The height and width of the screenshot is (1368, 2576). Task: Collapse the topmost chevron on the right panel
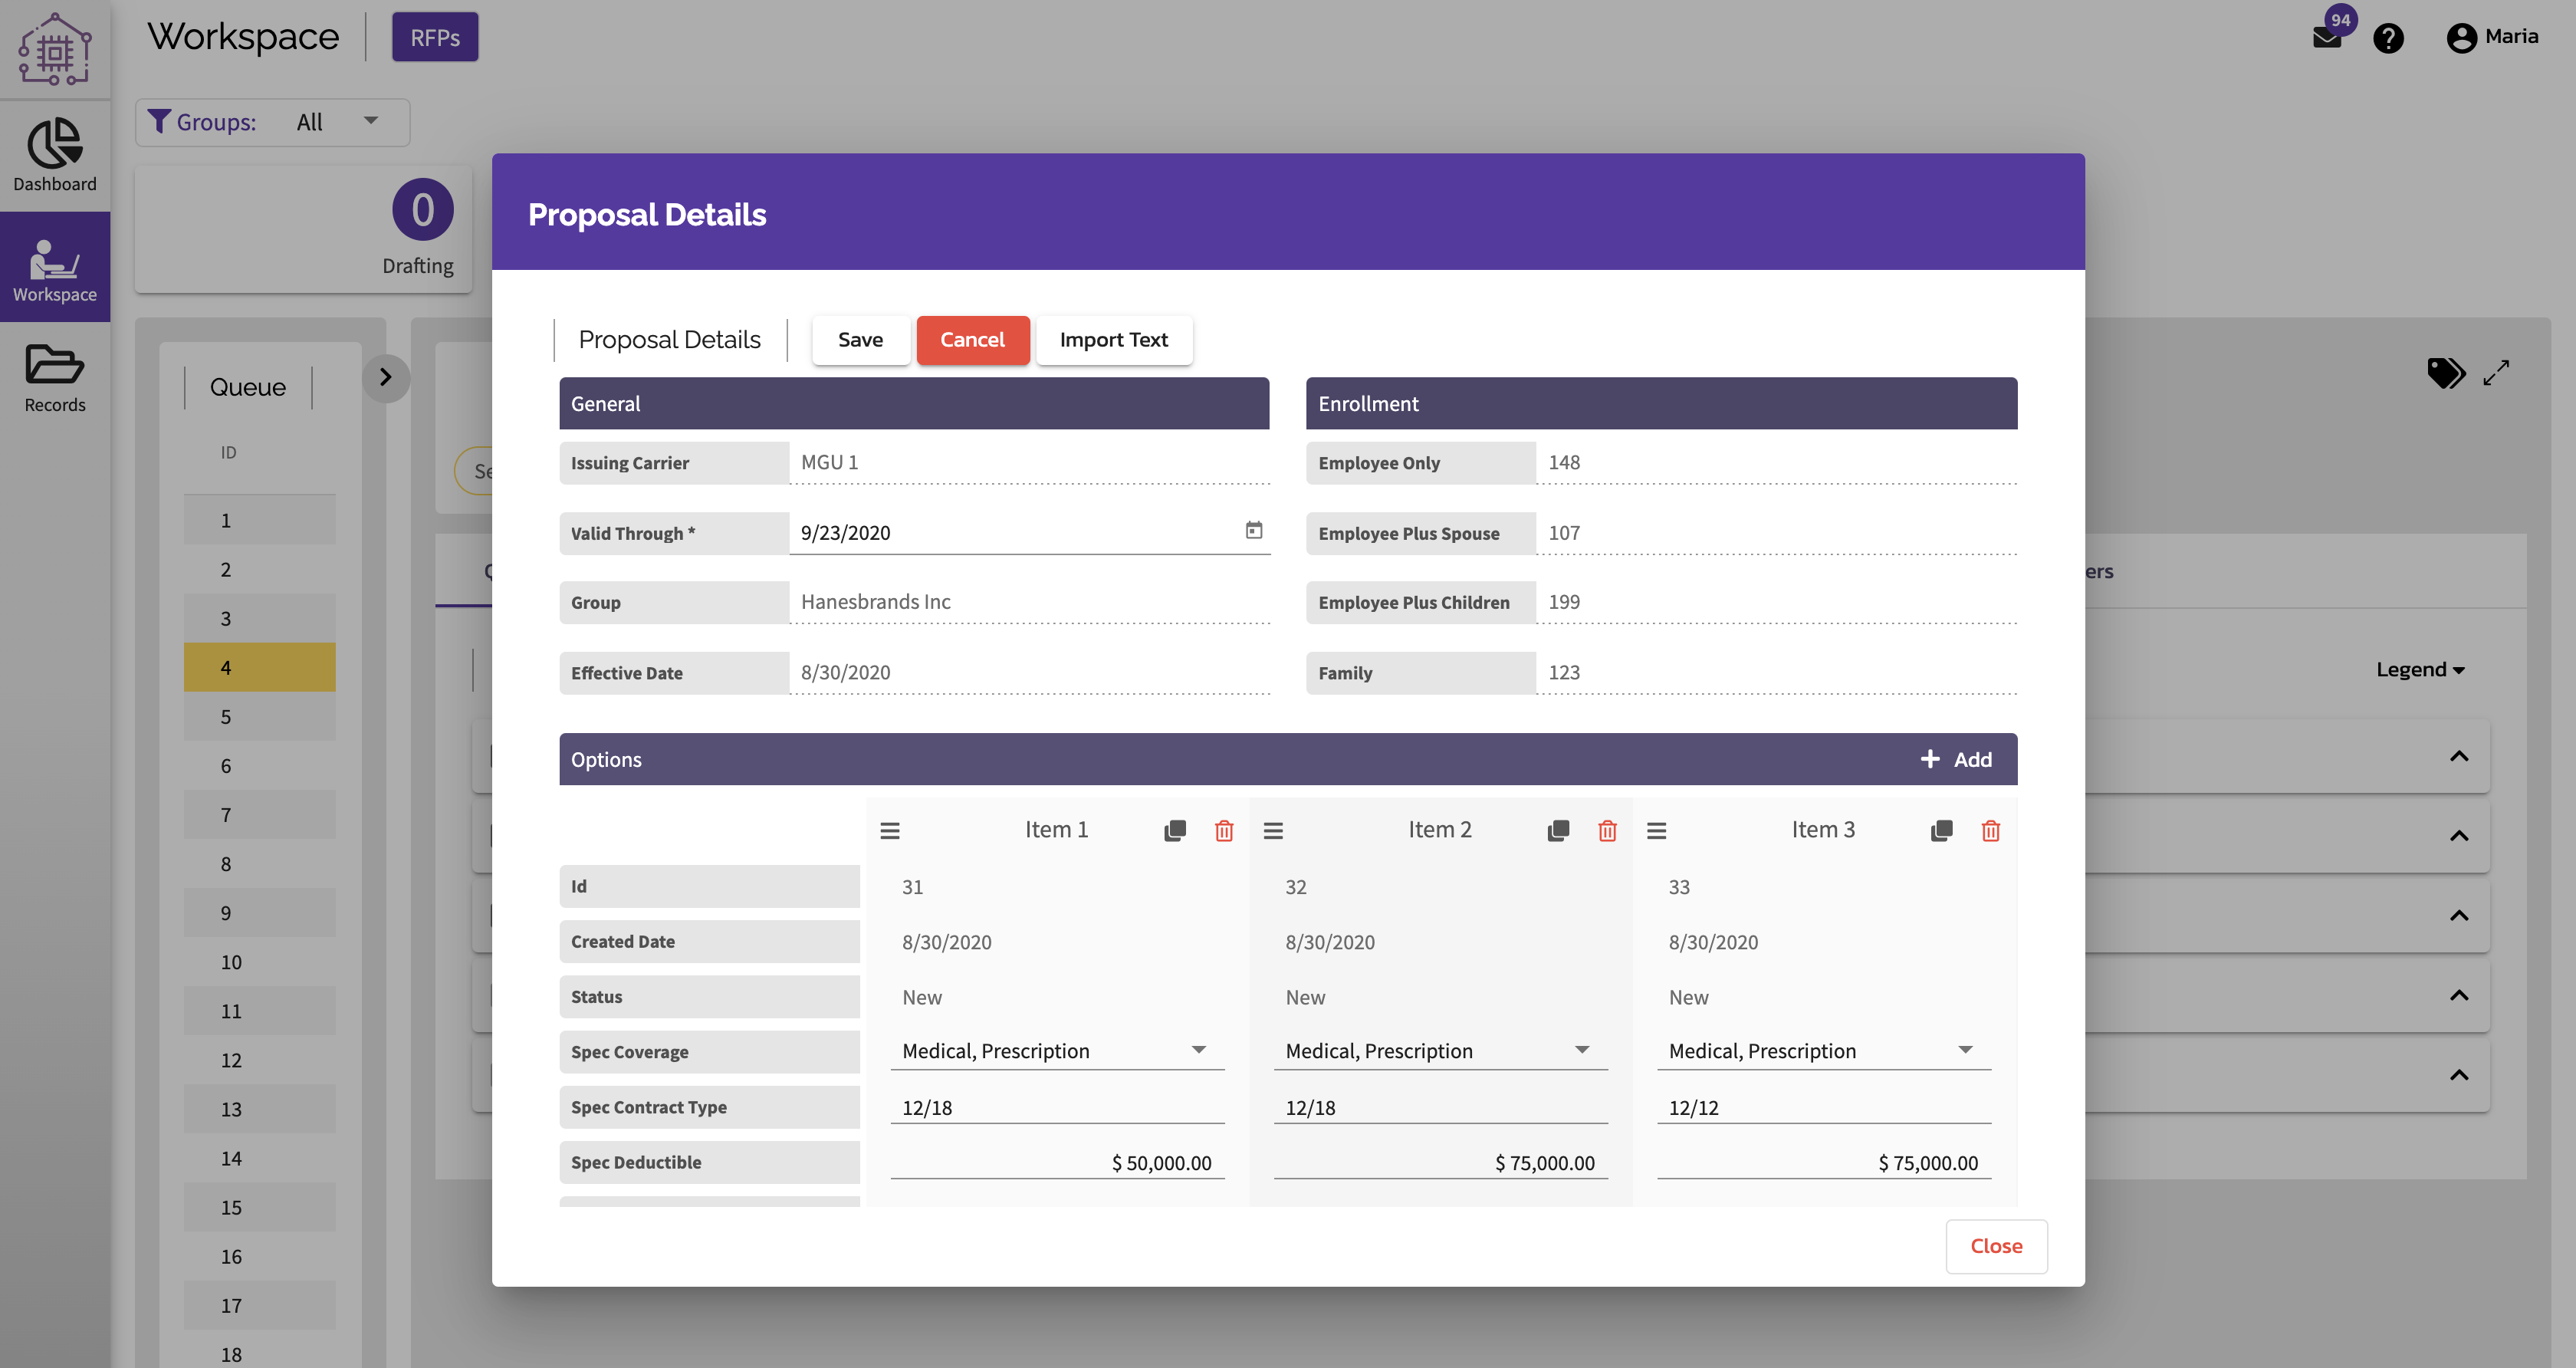click(x=2460, y=756)
